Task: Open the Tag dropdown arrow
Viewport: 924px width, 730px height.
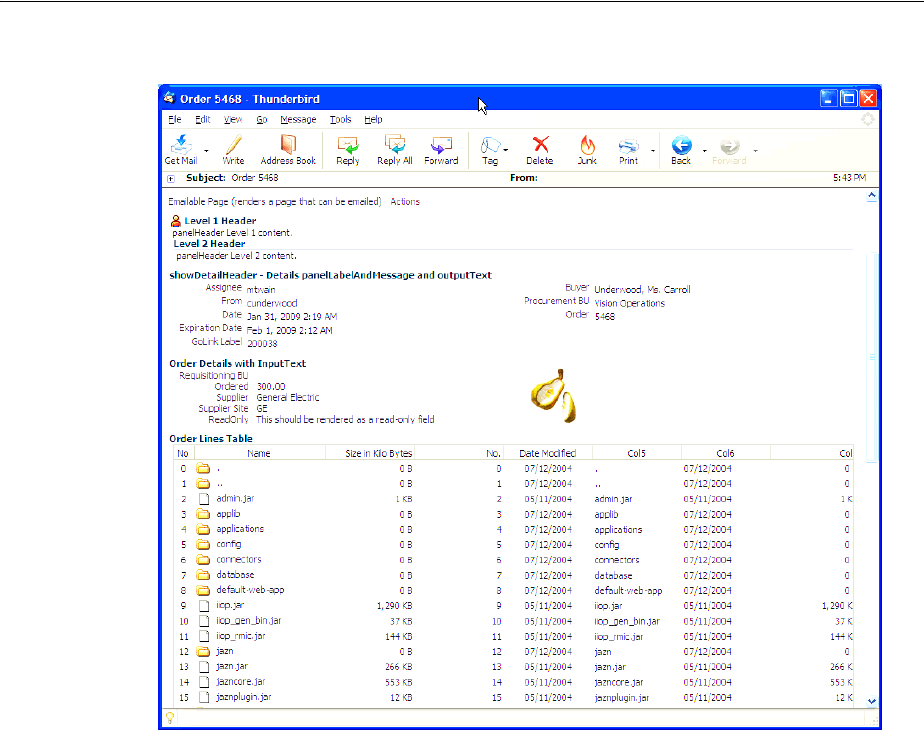Action: pyautogui.click(x=506, y=150)
